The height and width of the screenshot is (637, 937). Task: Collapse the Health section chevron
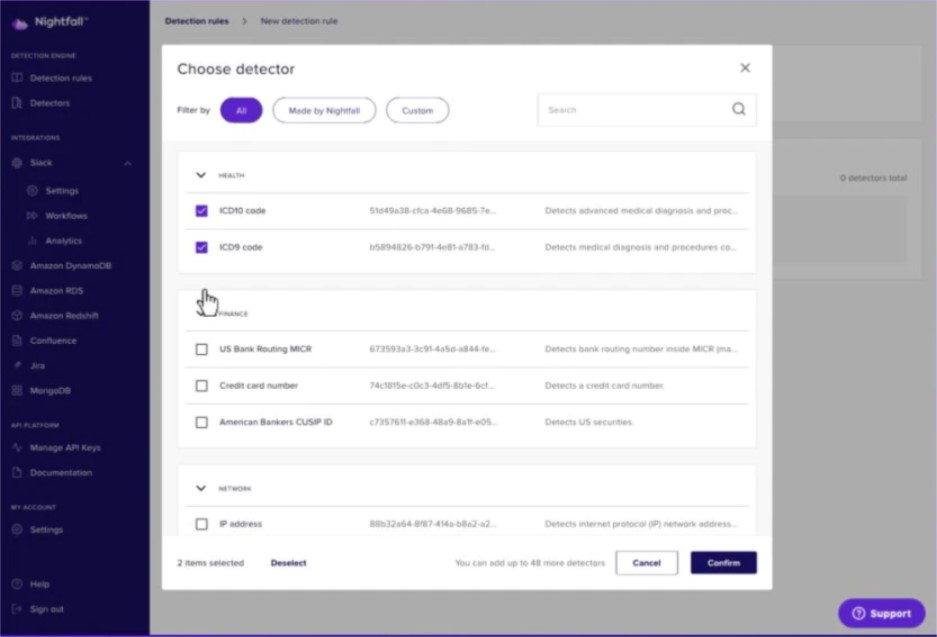[201, 175]
